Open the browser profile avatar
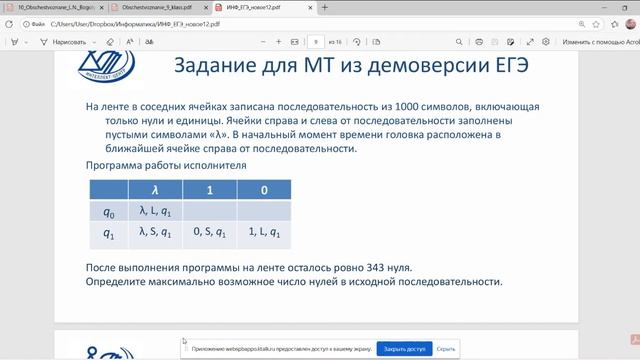The image size is (640, 360). 631,24
